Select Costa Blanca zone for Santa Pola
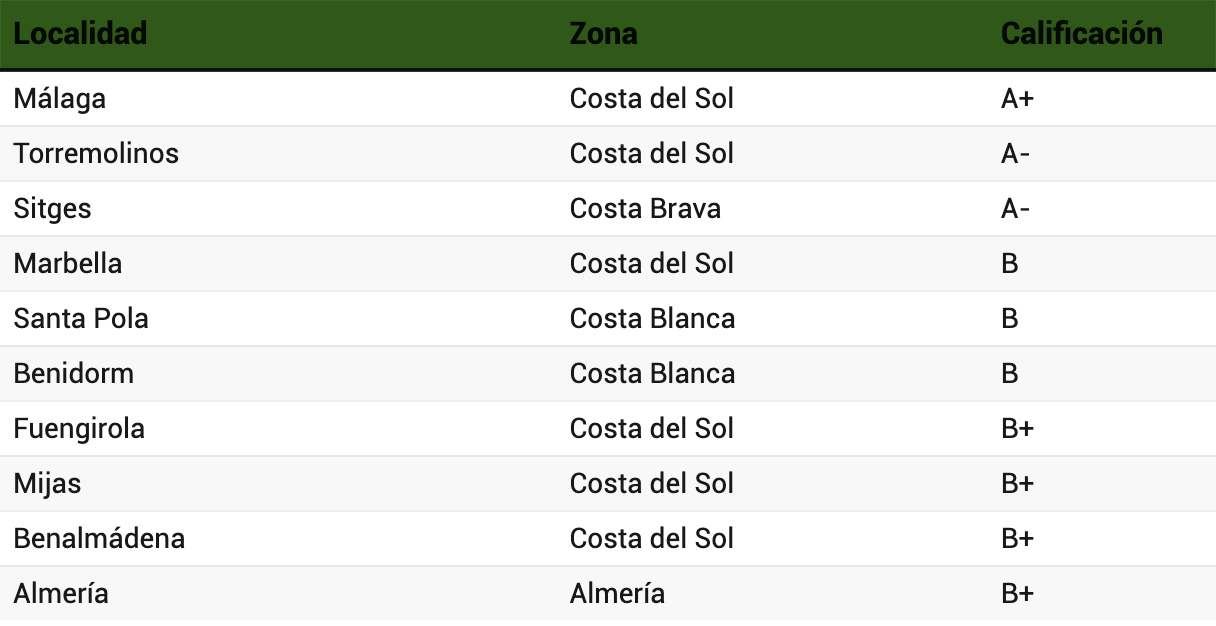This screenshot has width=1216, height=626. point(652,319)
